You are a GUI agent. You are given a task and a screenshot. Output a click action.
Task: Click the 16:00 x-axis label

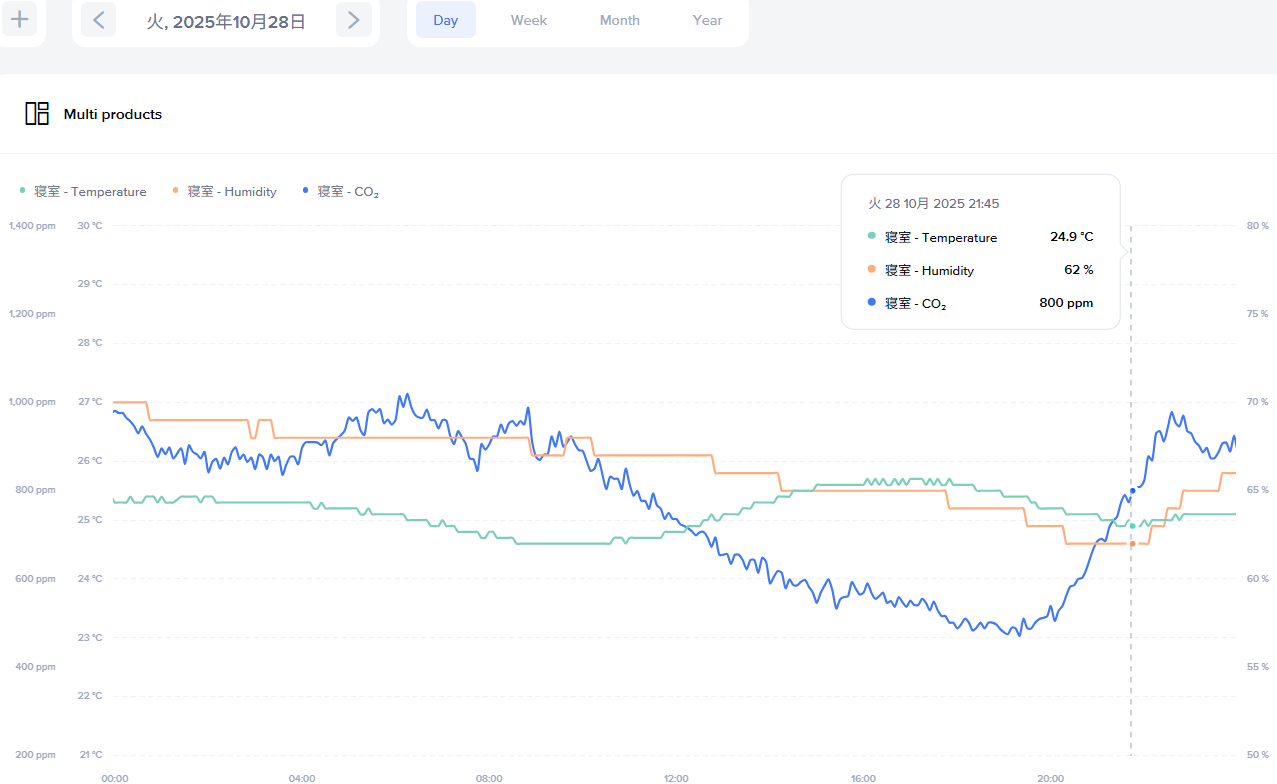864,778
